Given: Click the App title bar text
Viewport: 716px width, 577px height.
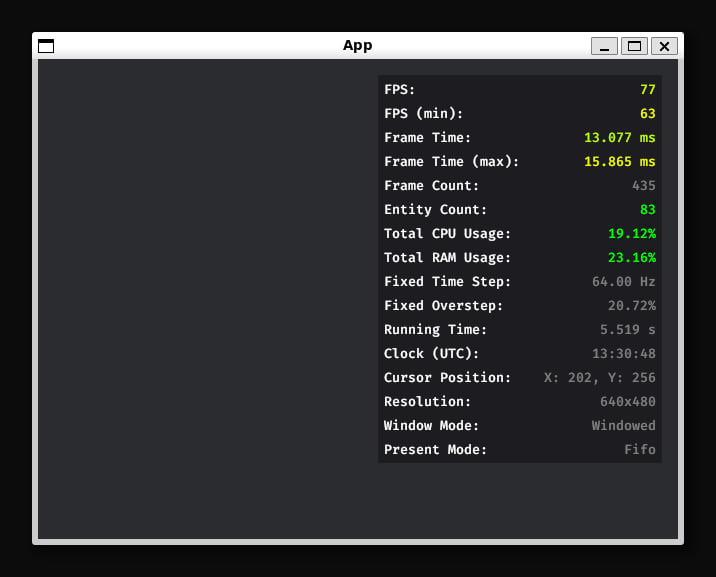Looking at the screenshot, I should [x=357, y=45].
